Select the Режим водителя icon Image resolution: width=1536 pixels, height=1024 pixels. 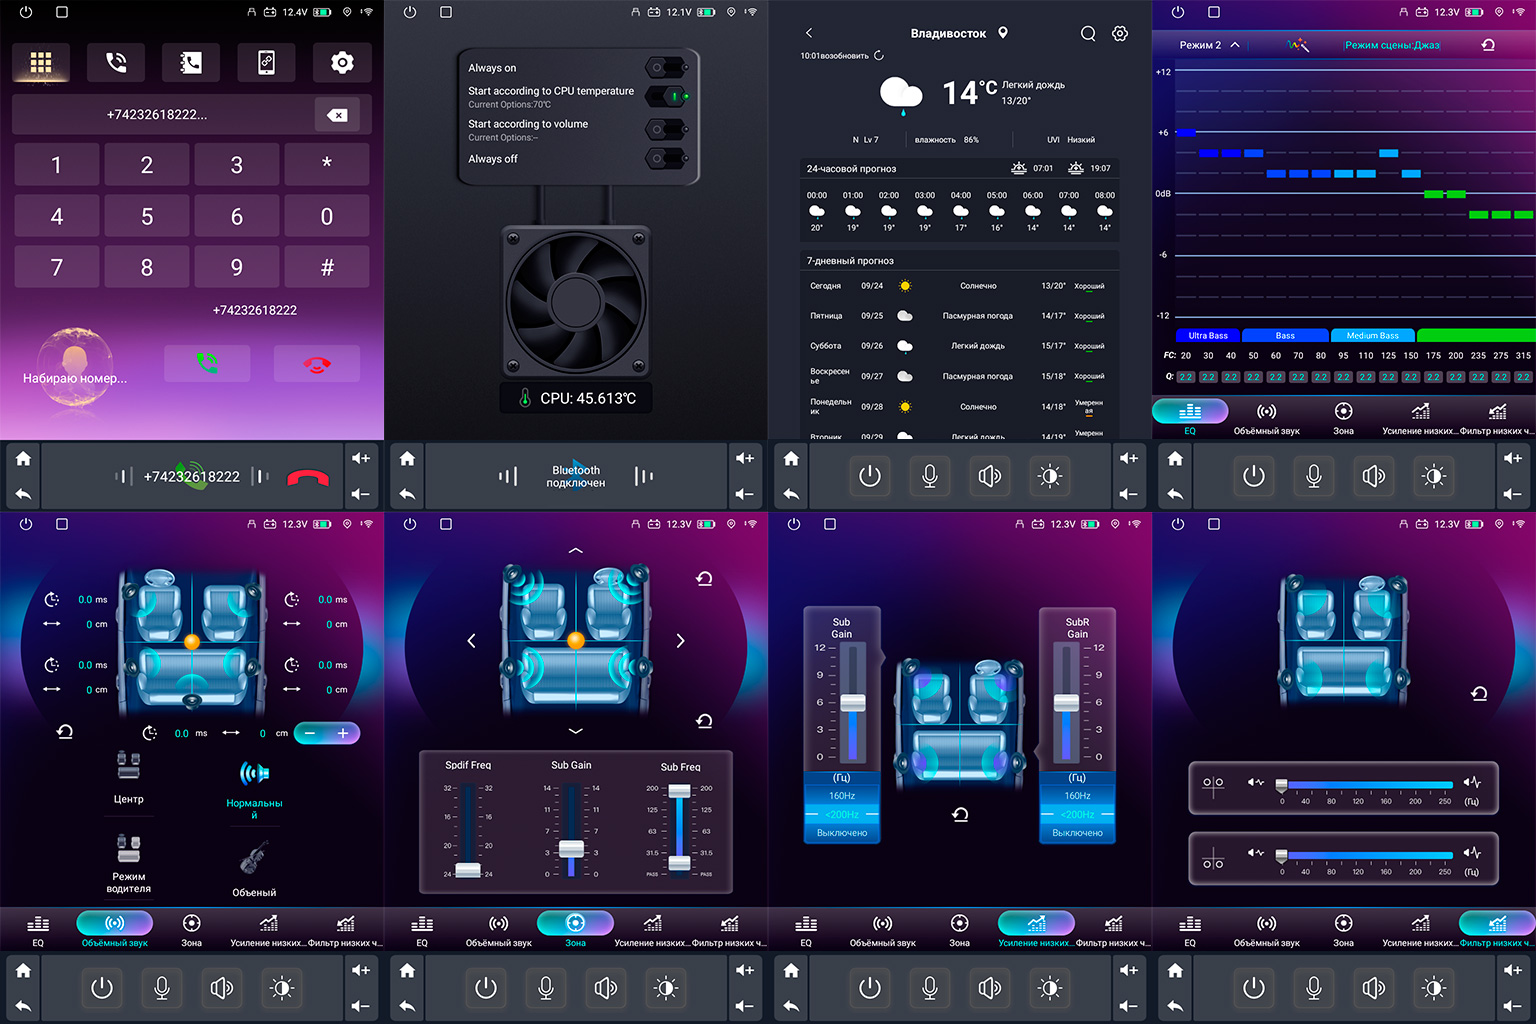pyautogui.click(x=129, y=848)
